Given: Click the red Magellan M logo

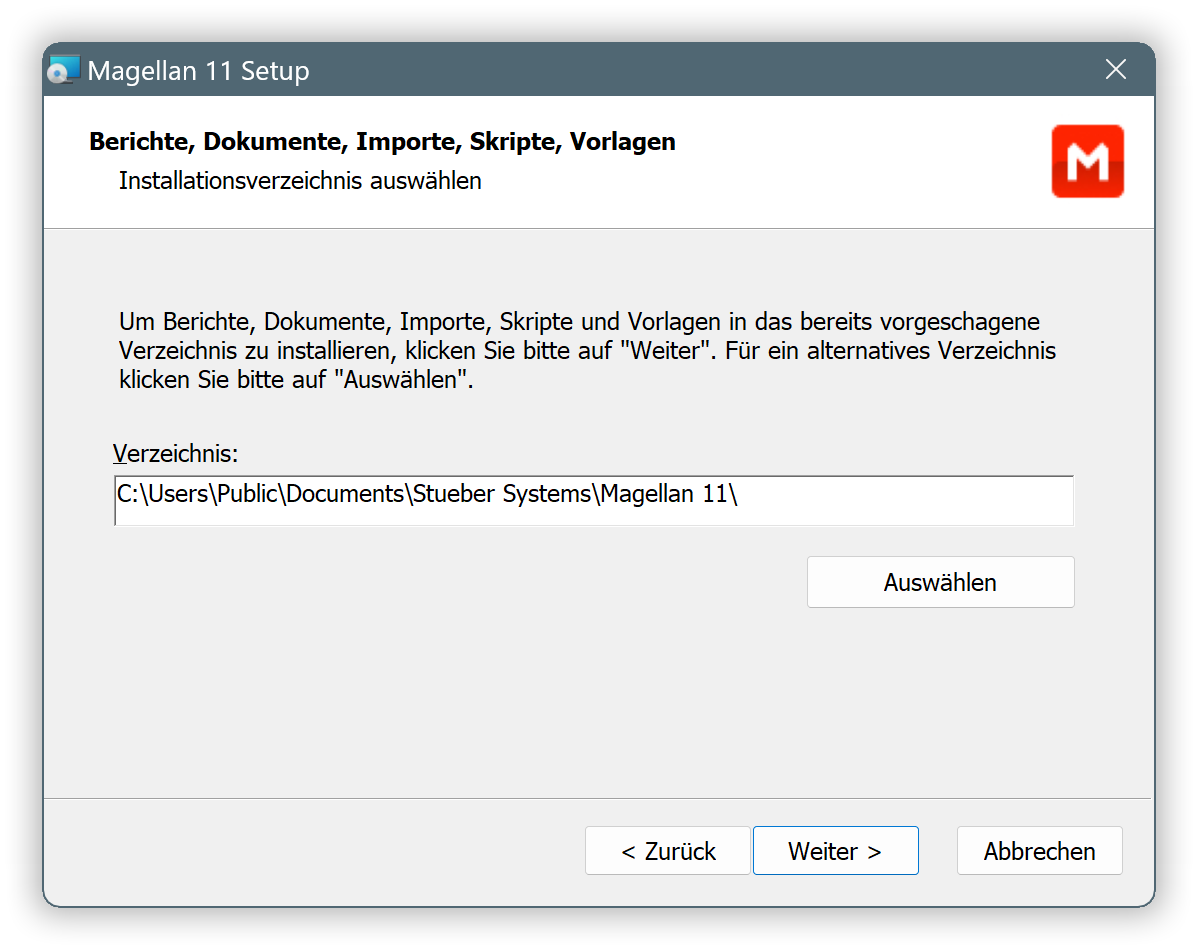Looking at the screenshot, I should pyautogui.click(x=1087, y=161).
